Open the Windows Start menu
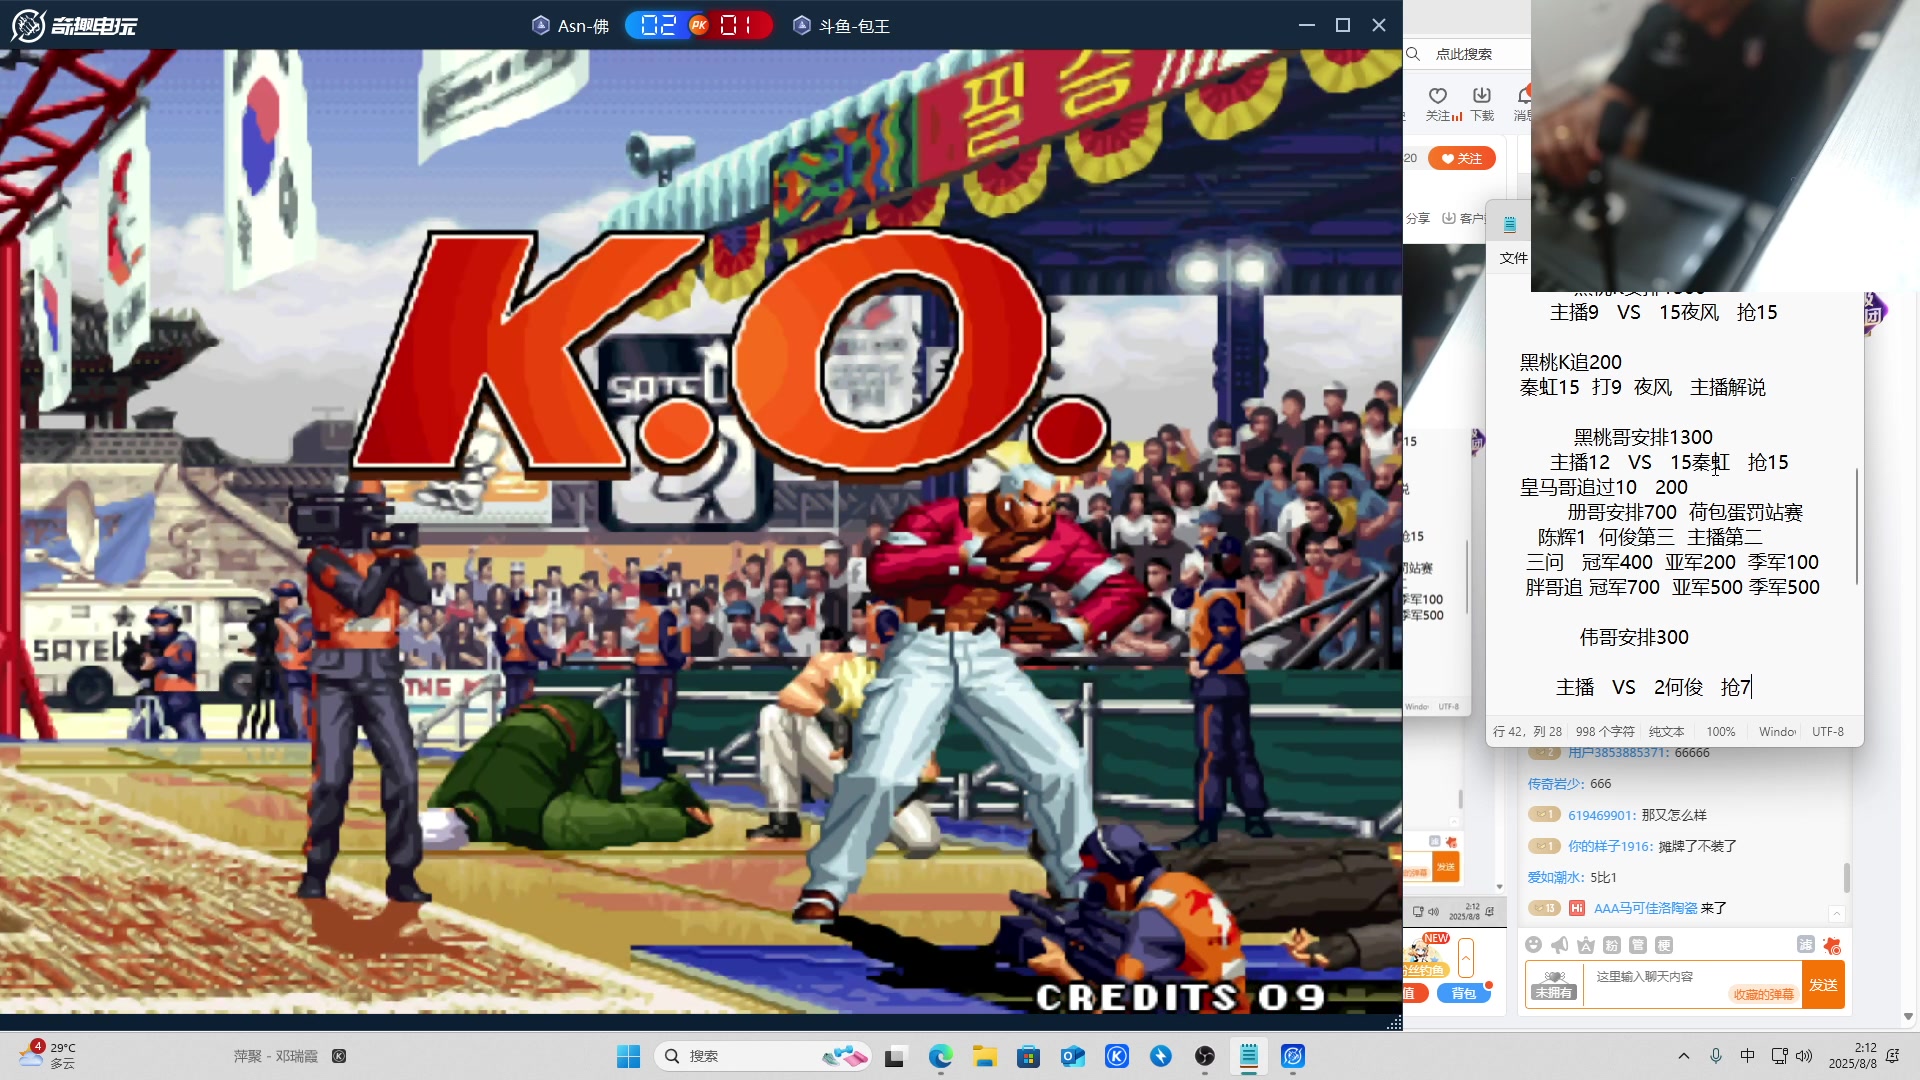The image size is (1920, 1080). 628,1056
